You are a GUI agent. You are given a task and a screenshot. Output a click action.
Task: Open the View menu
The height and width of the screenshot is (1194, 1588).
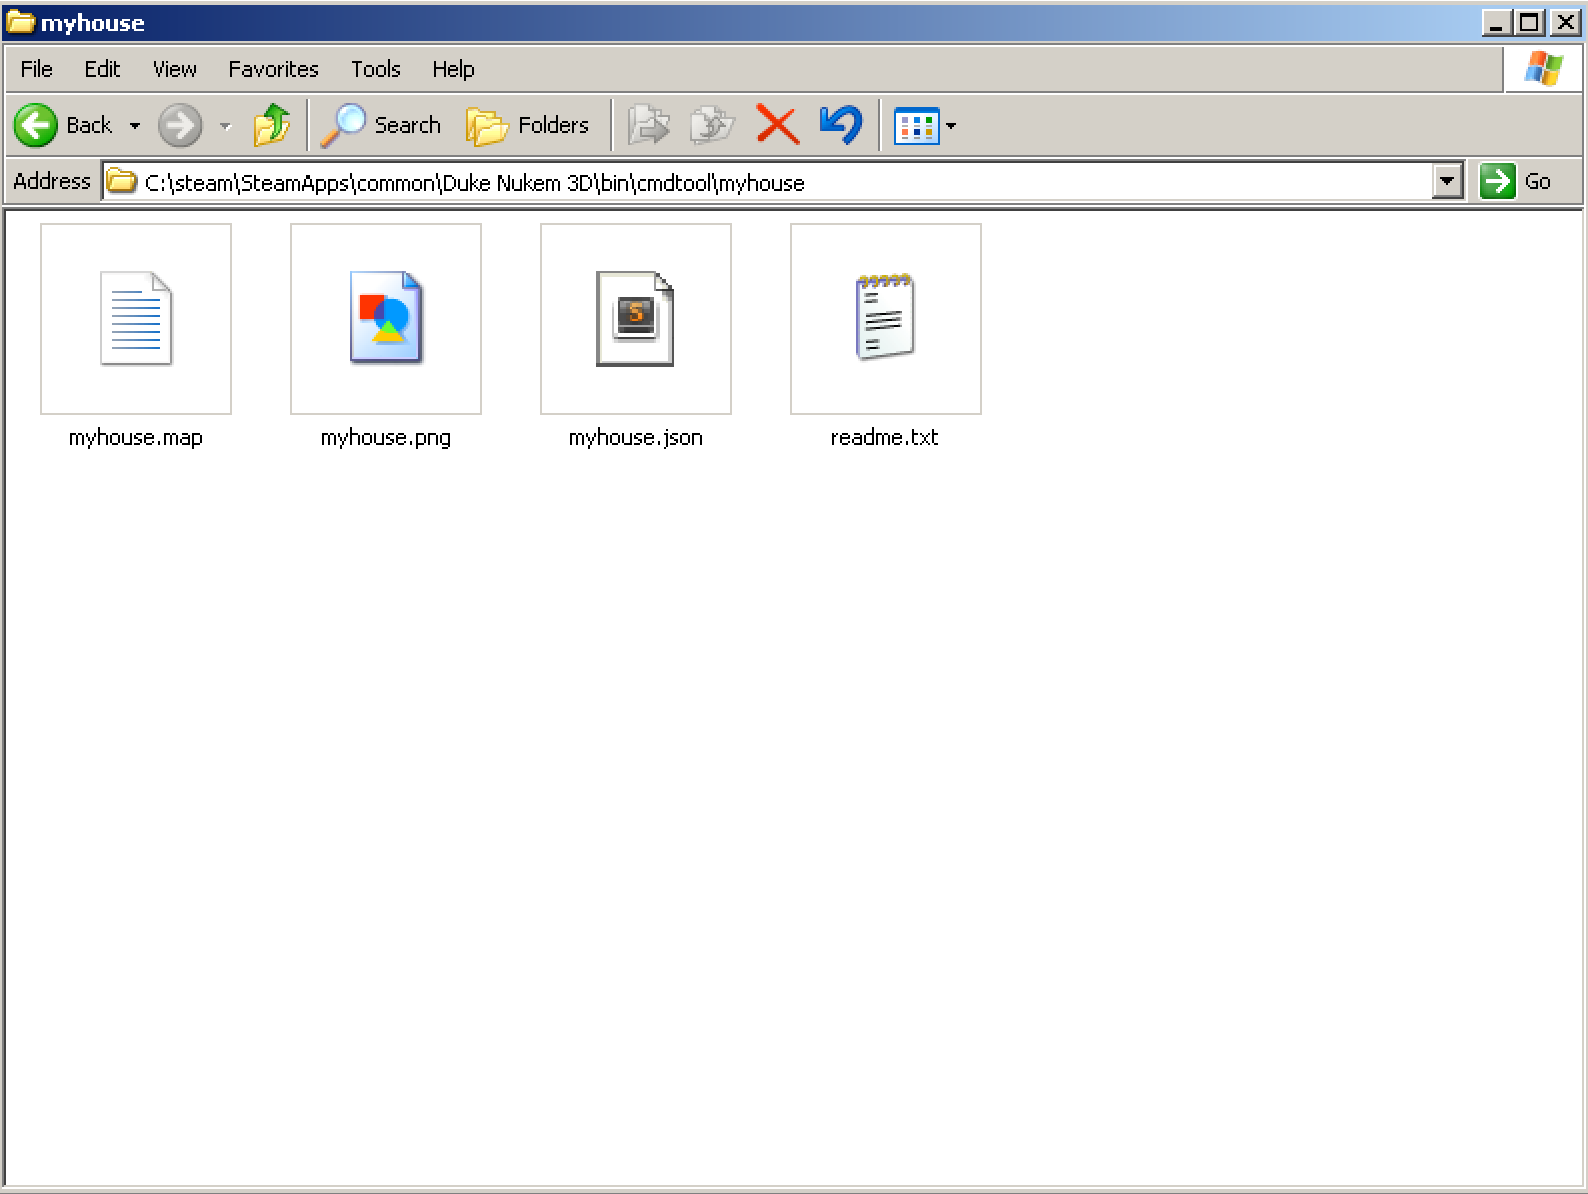tap(175, 69)
